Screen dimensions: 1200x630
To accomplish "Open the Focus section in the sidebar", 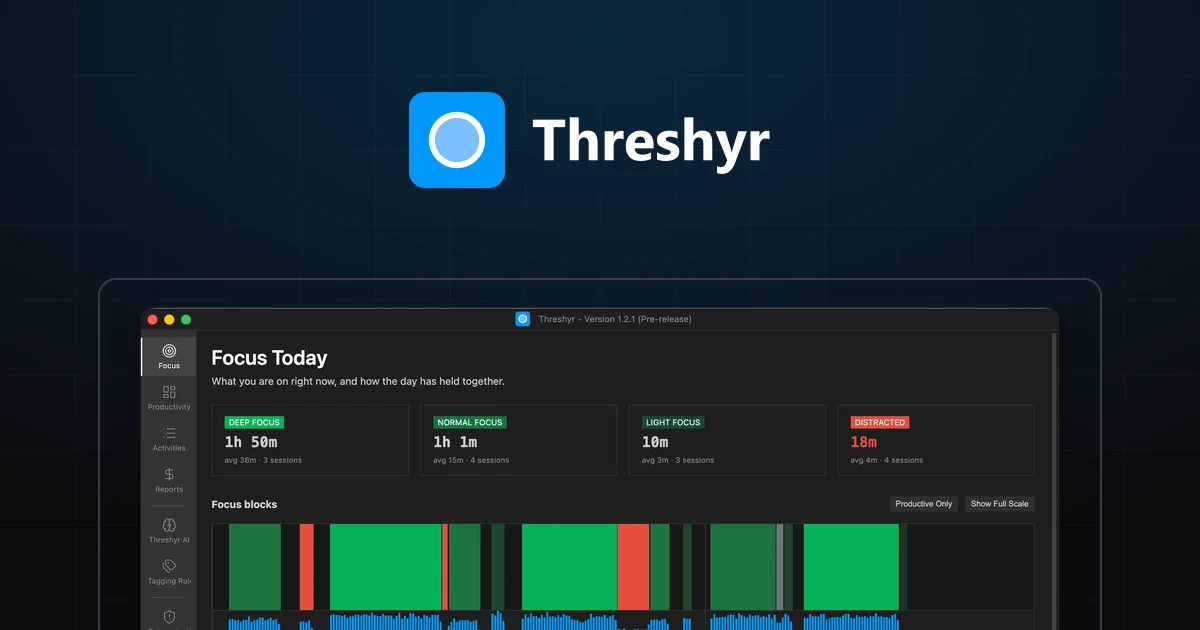I will click(169, 357).
